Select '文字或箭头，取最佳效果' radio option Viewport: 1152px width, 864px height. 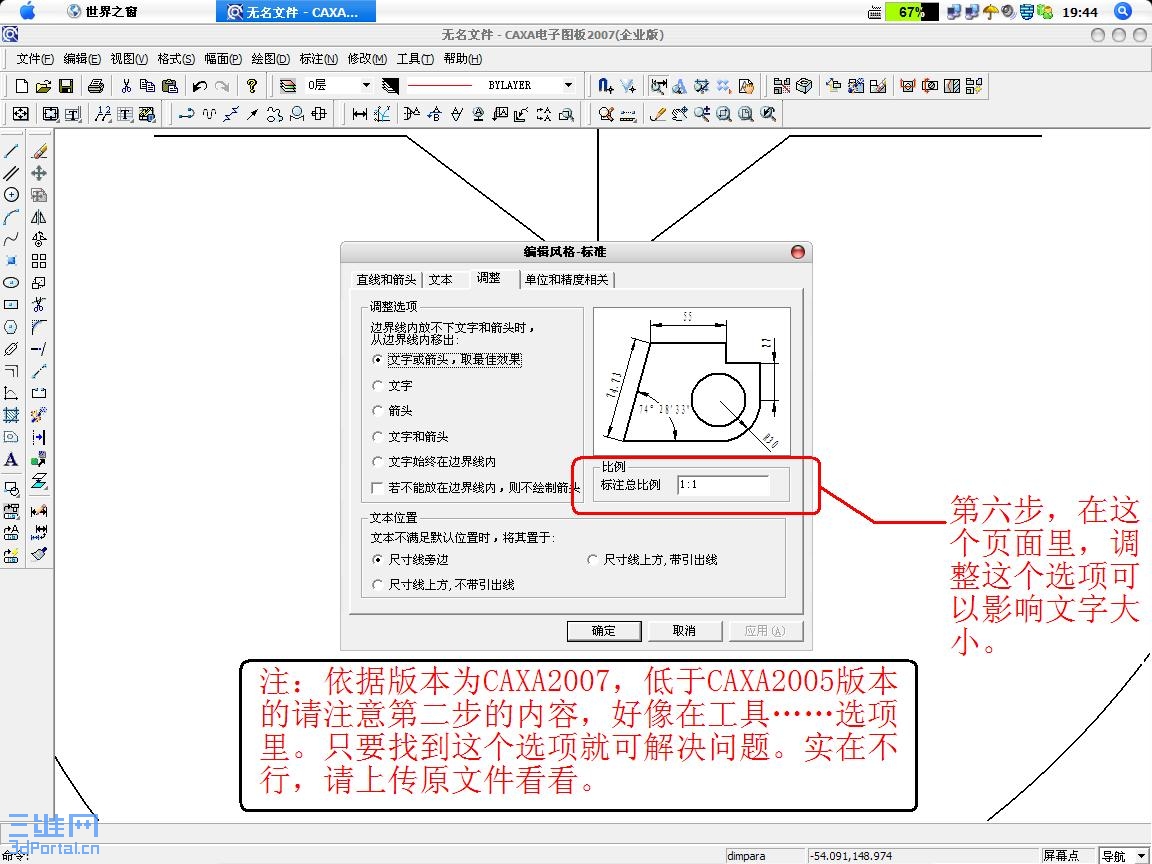tap(447, 359)
